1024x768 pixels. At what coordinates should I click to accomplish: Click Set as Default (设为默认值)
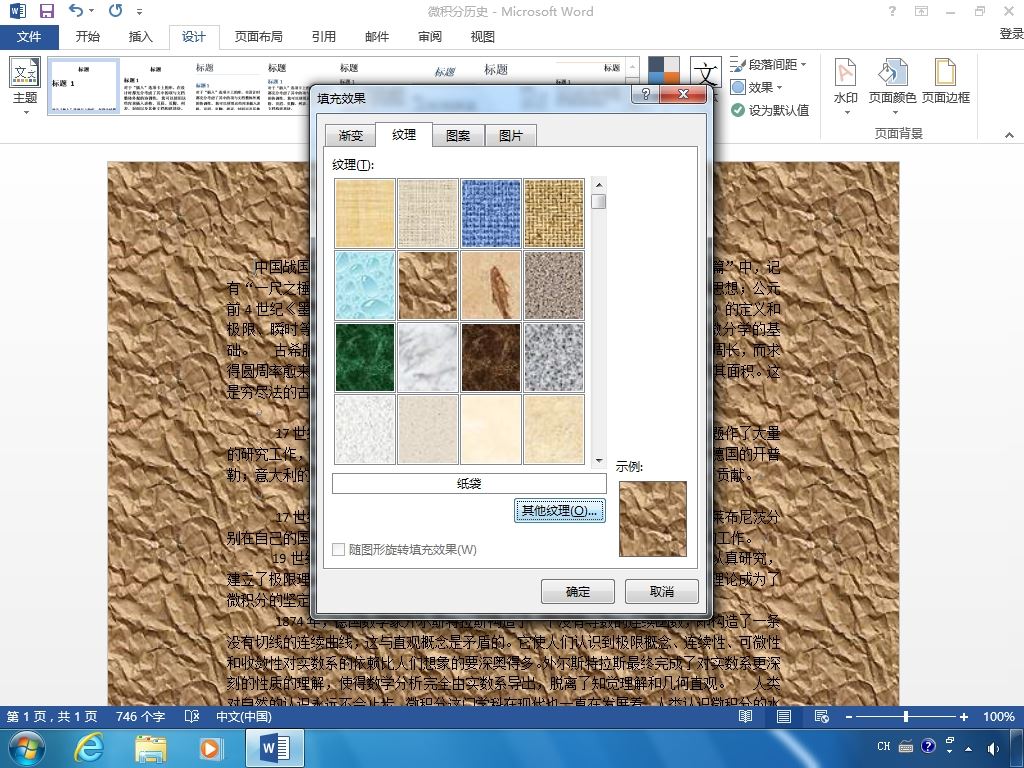pos(769,110)
